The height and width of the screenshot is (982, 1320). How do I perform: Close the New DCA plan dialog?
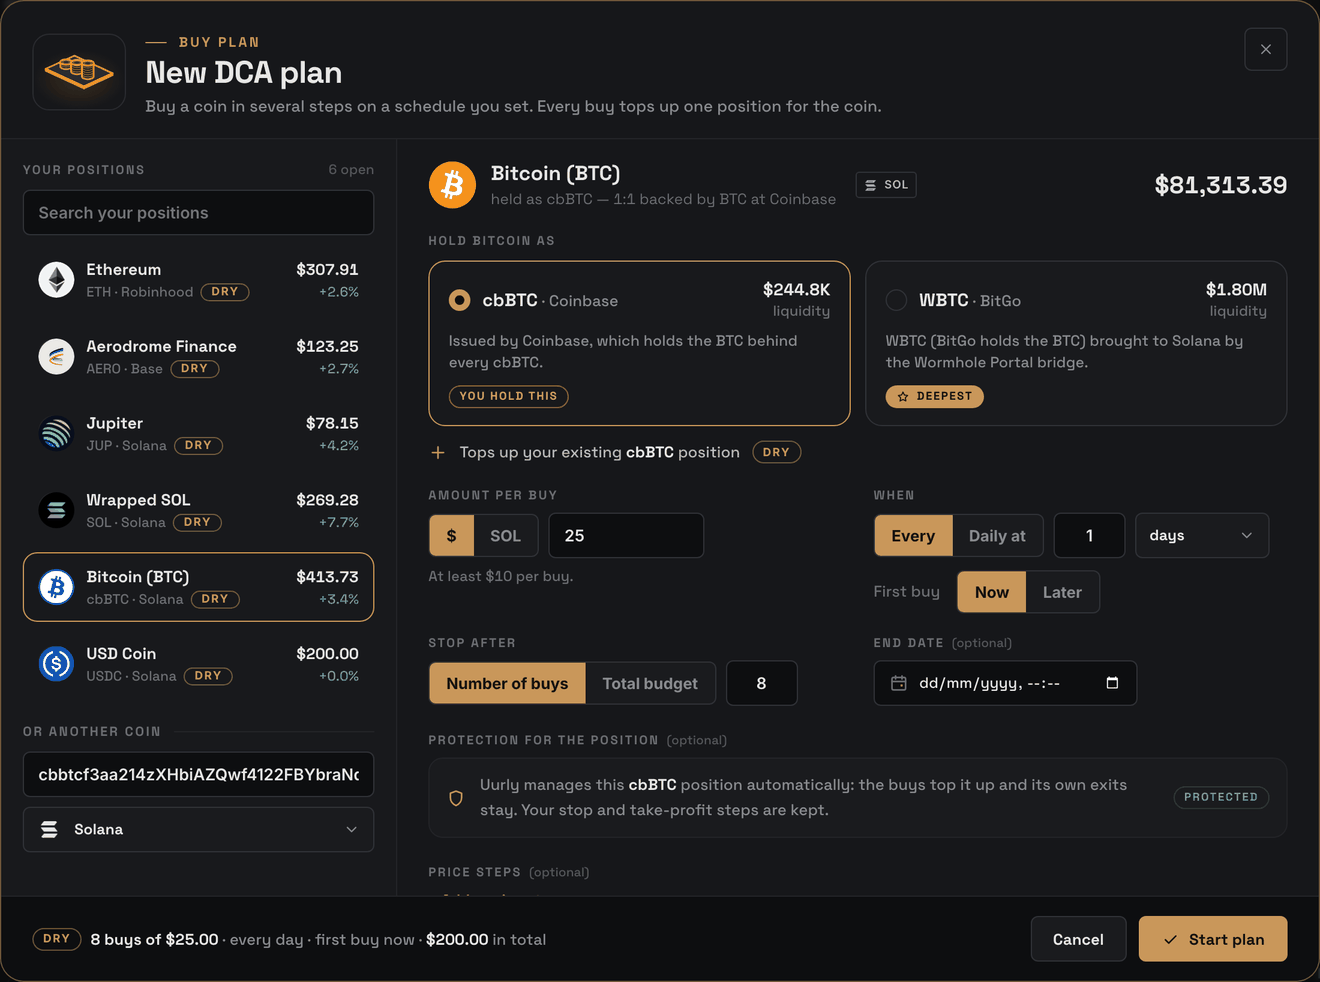tap(1266, 49)
